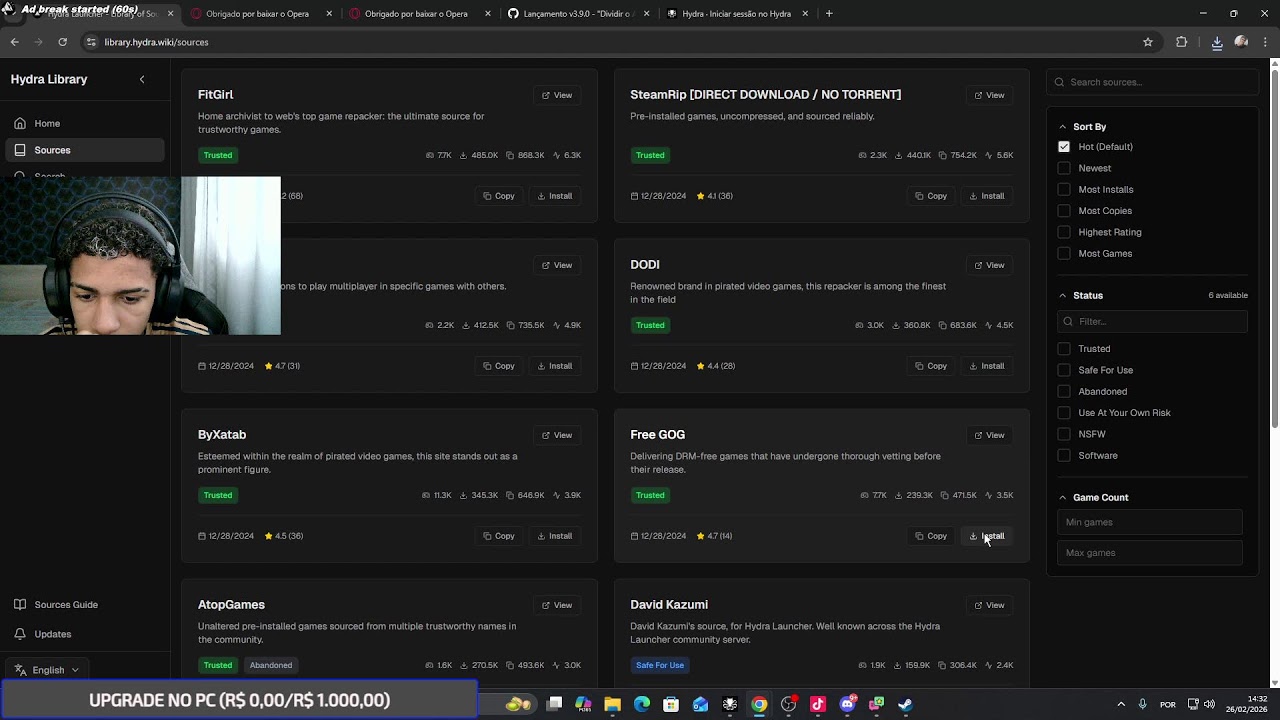Bookmark this page with the star
The width and height of the screenshot is (1280, 720).
[x=1148, y=42]
